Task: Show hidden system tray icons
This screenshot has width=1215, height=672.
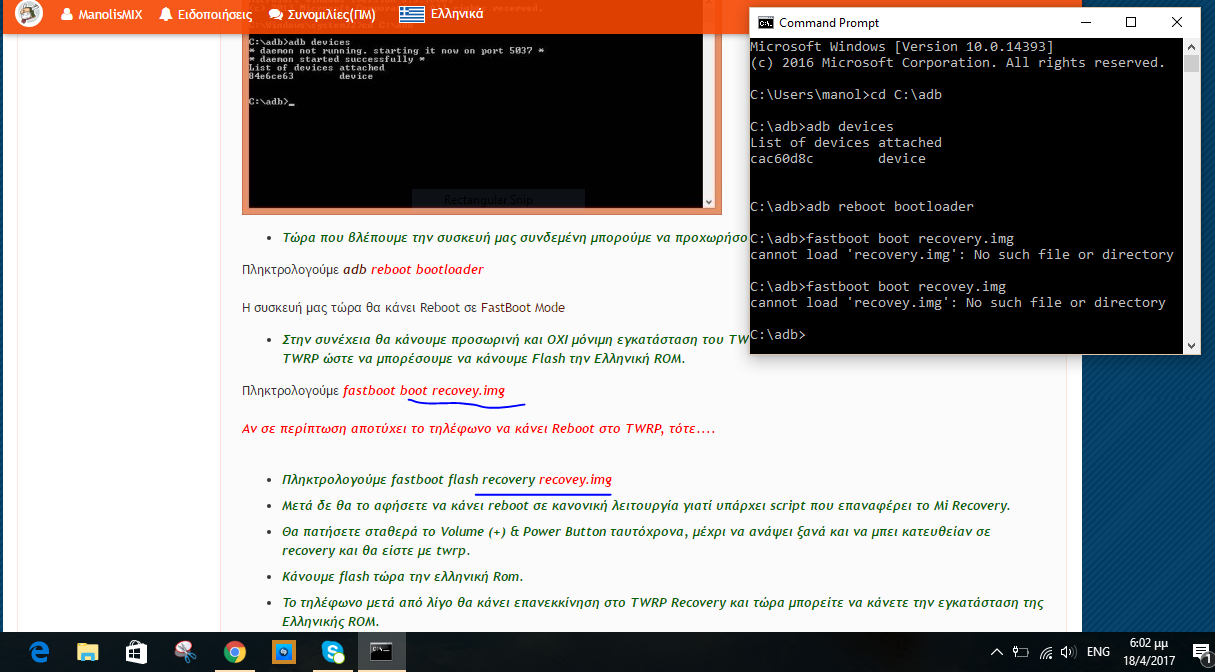Action: 997,651
